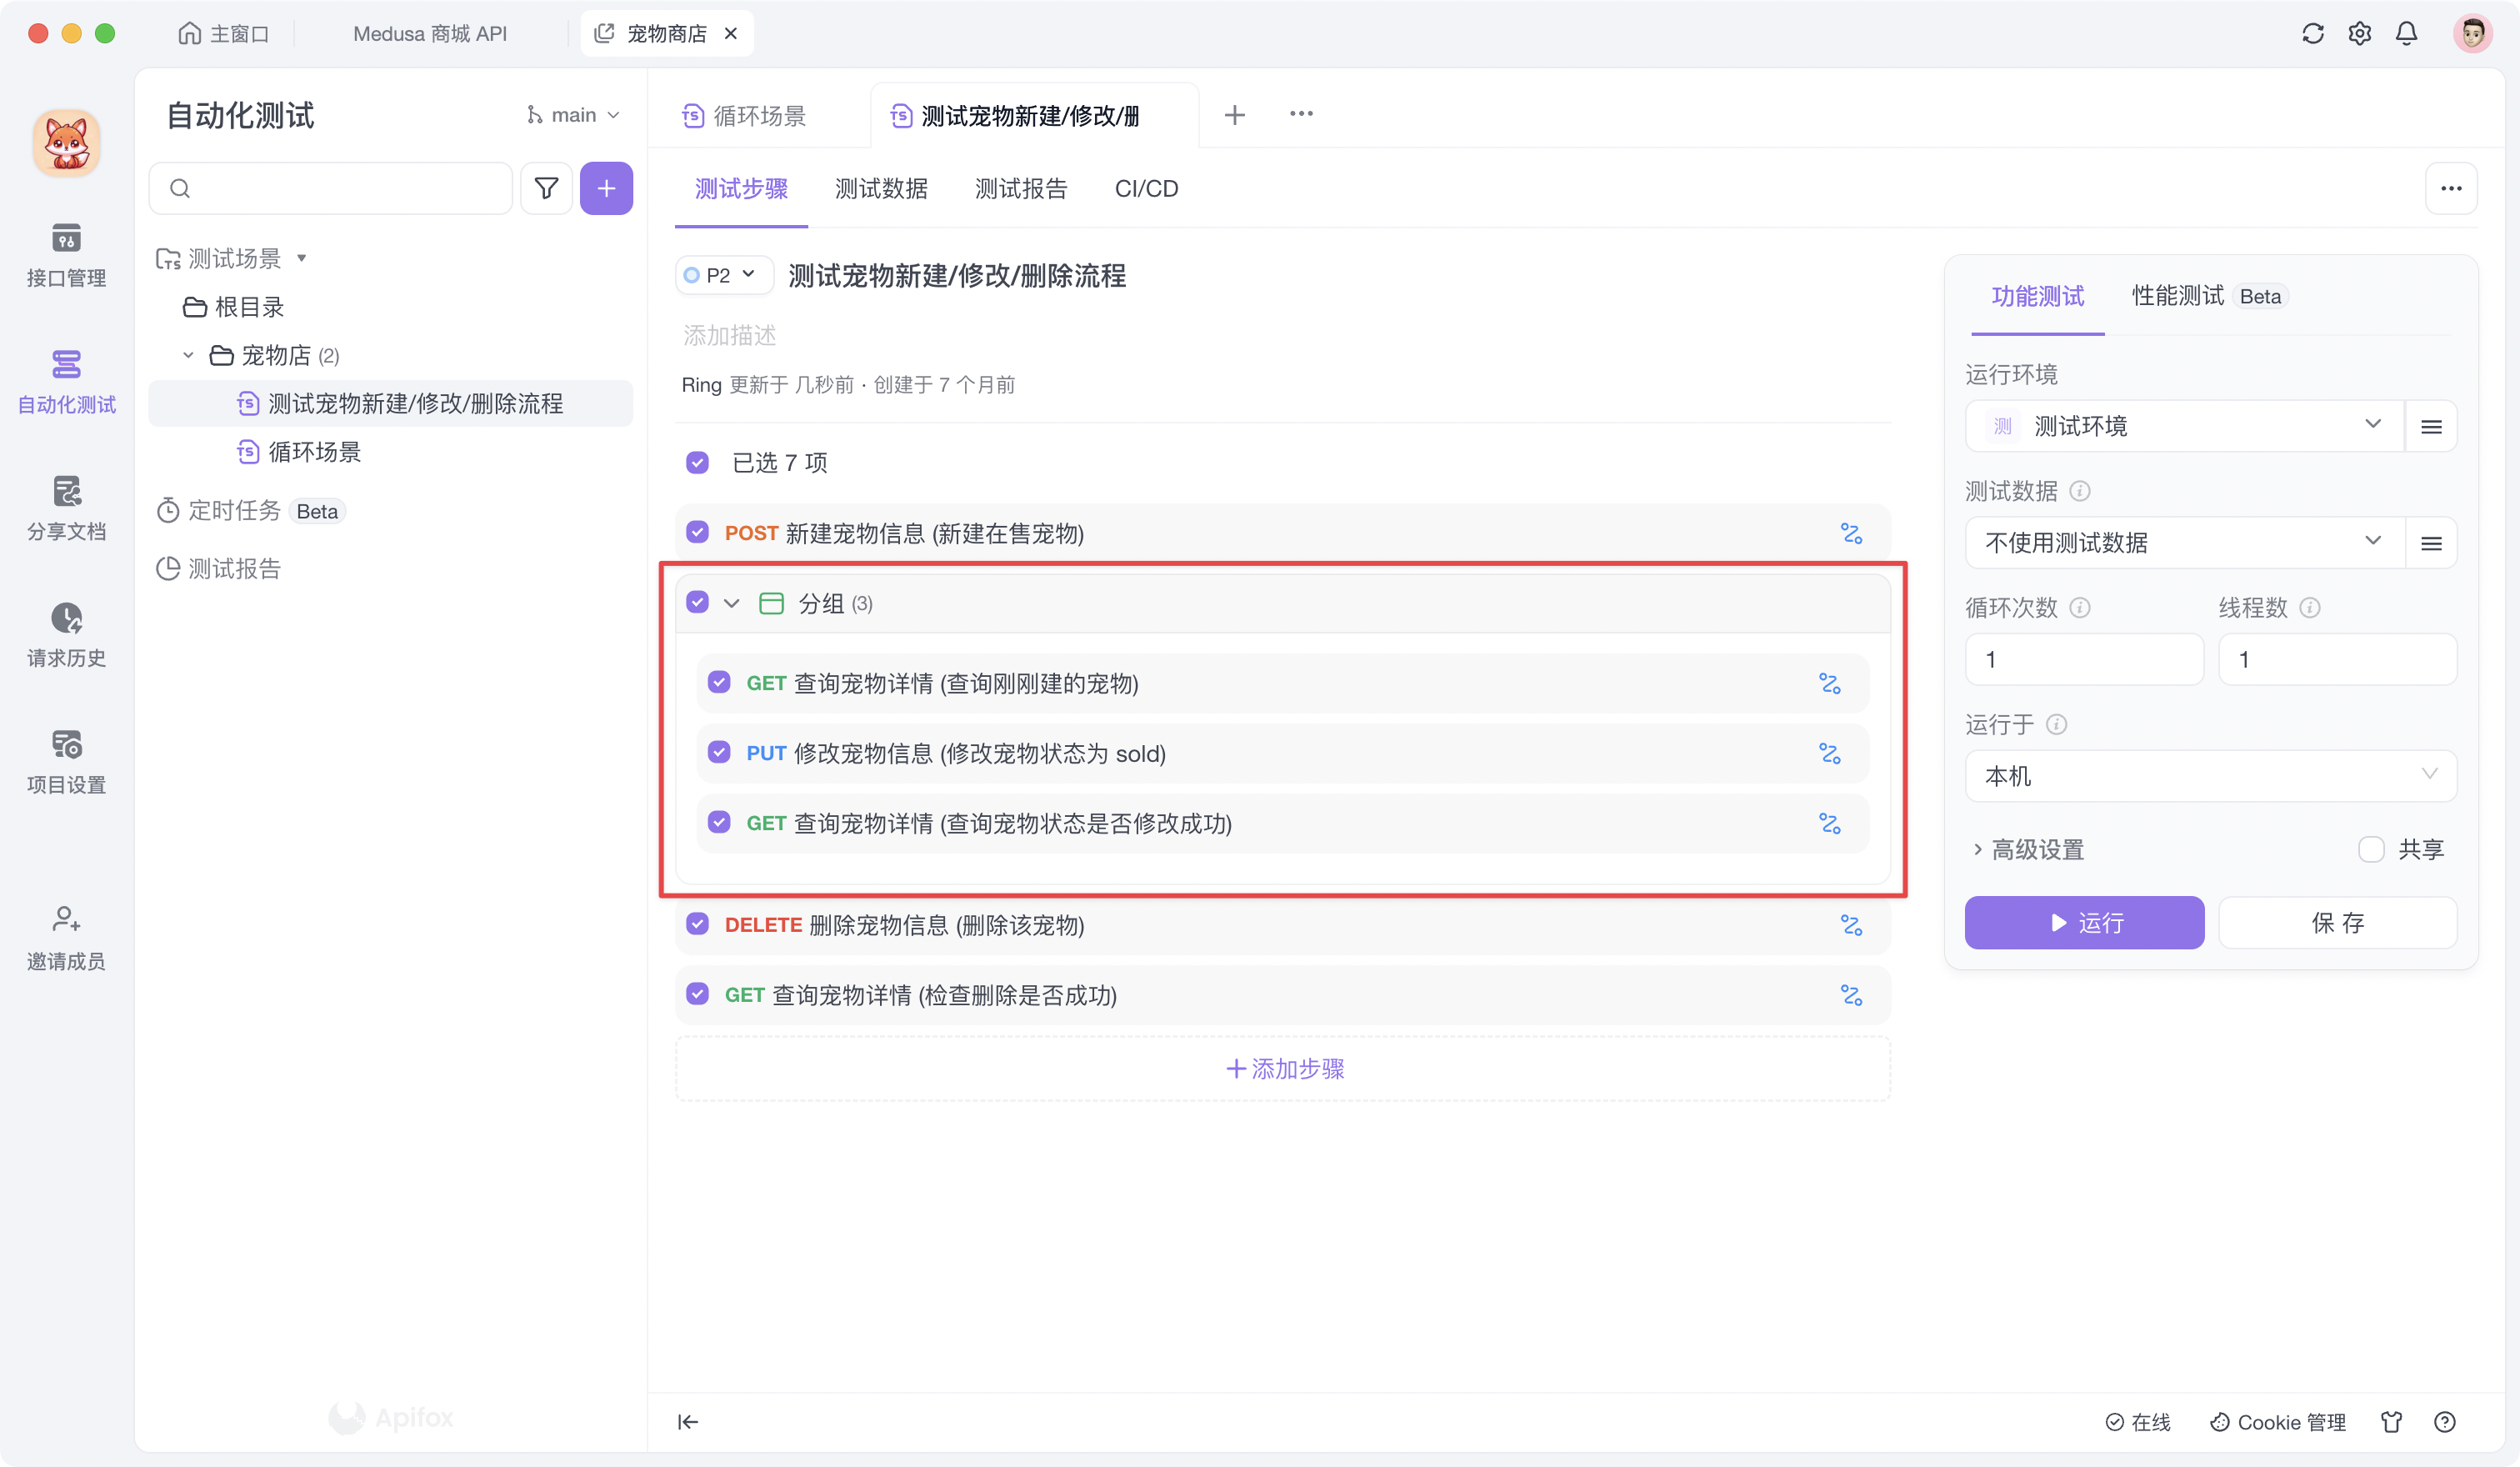Click the refresh icon in the top bar

click(2312, 34)
